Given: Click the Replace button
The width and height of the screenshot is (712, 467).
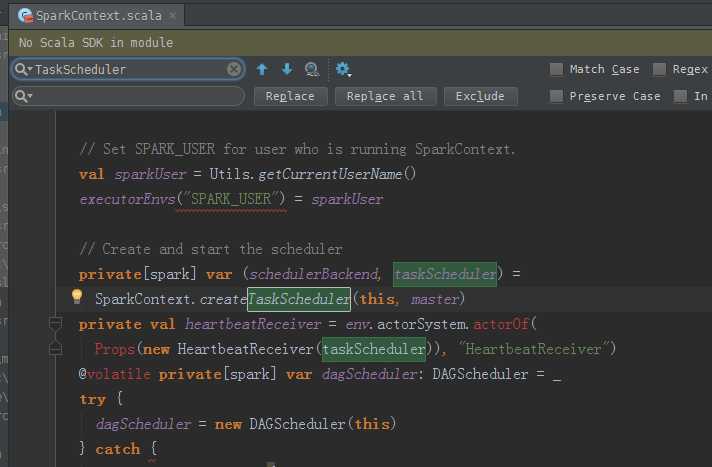Looking at the screenshot, I should 290,96.
